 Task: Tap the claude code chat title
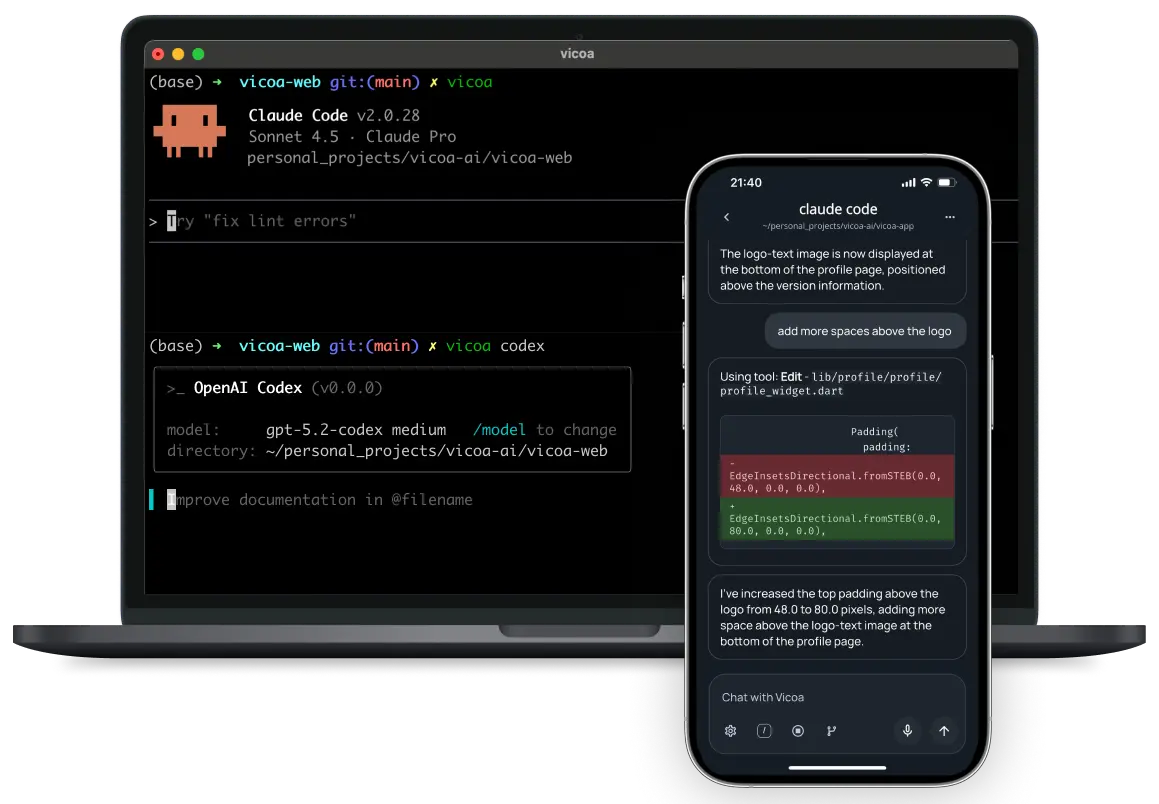[837, 209]
